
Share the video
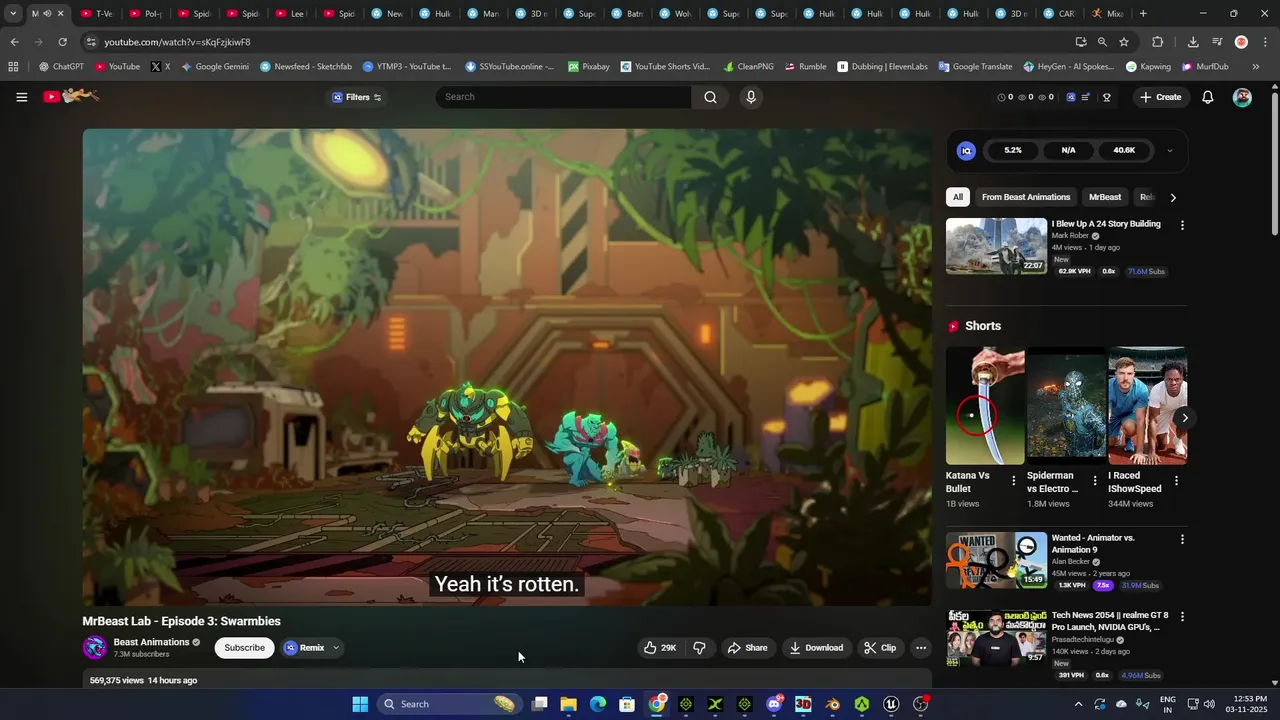click(747, 648)
